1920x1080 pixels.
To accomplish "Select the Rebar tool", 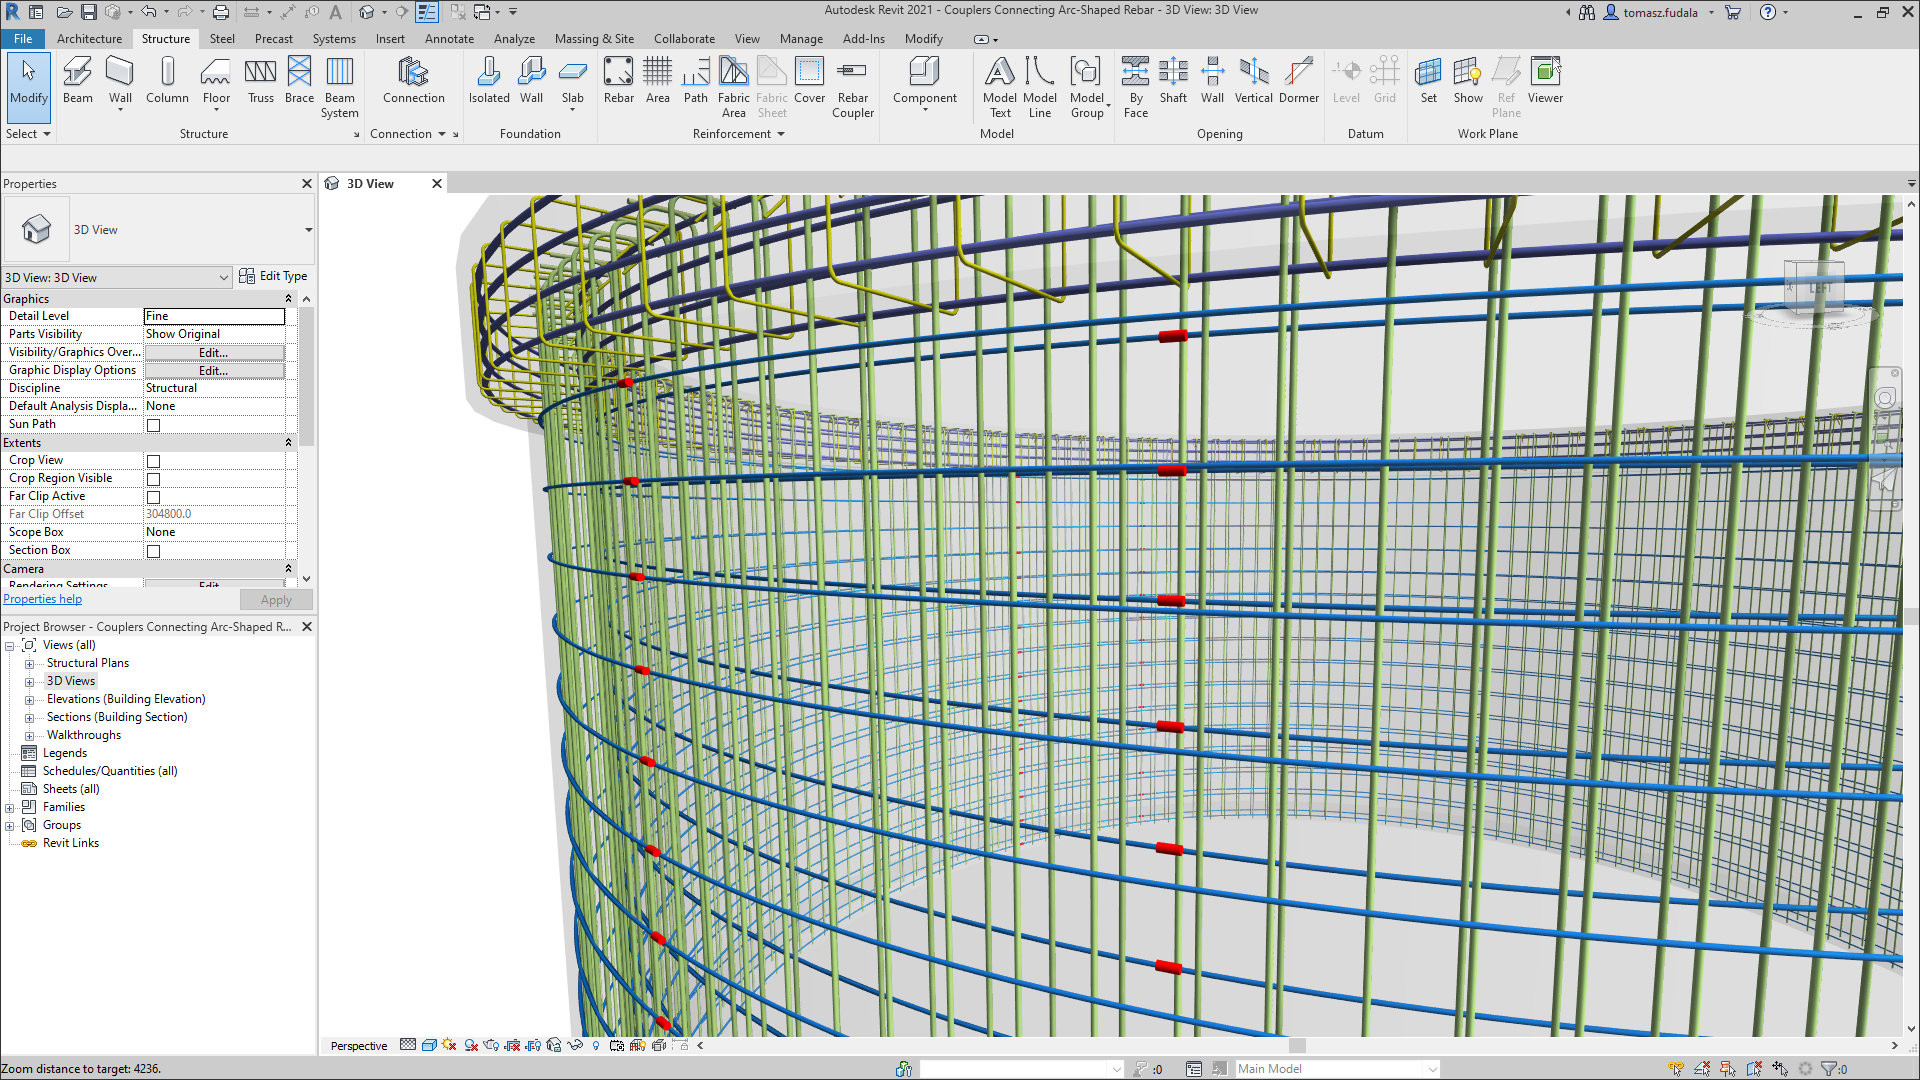I will (x=618, y=80).
